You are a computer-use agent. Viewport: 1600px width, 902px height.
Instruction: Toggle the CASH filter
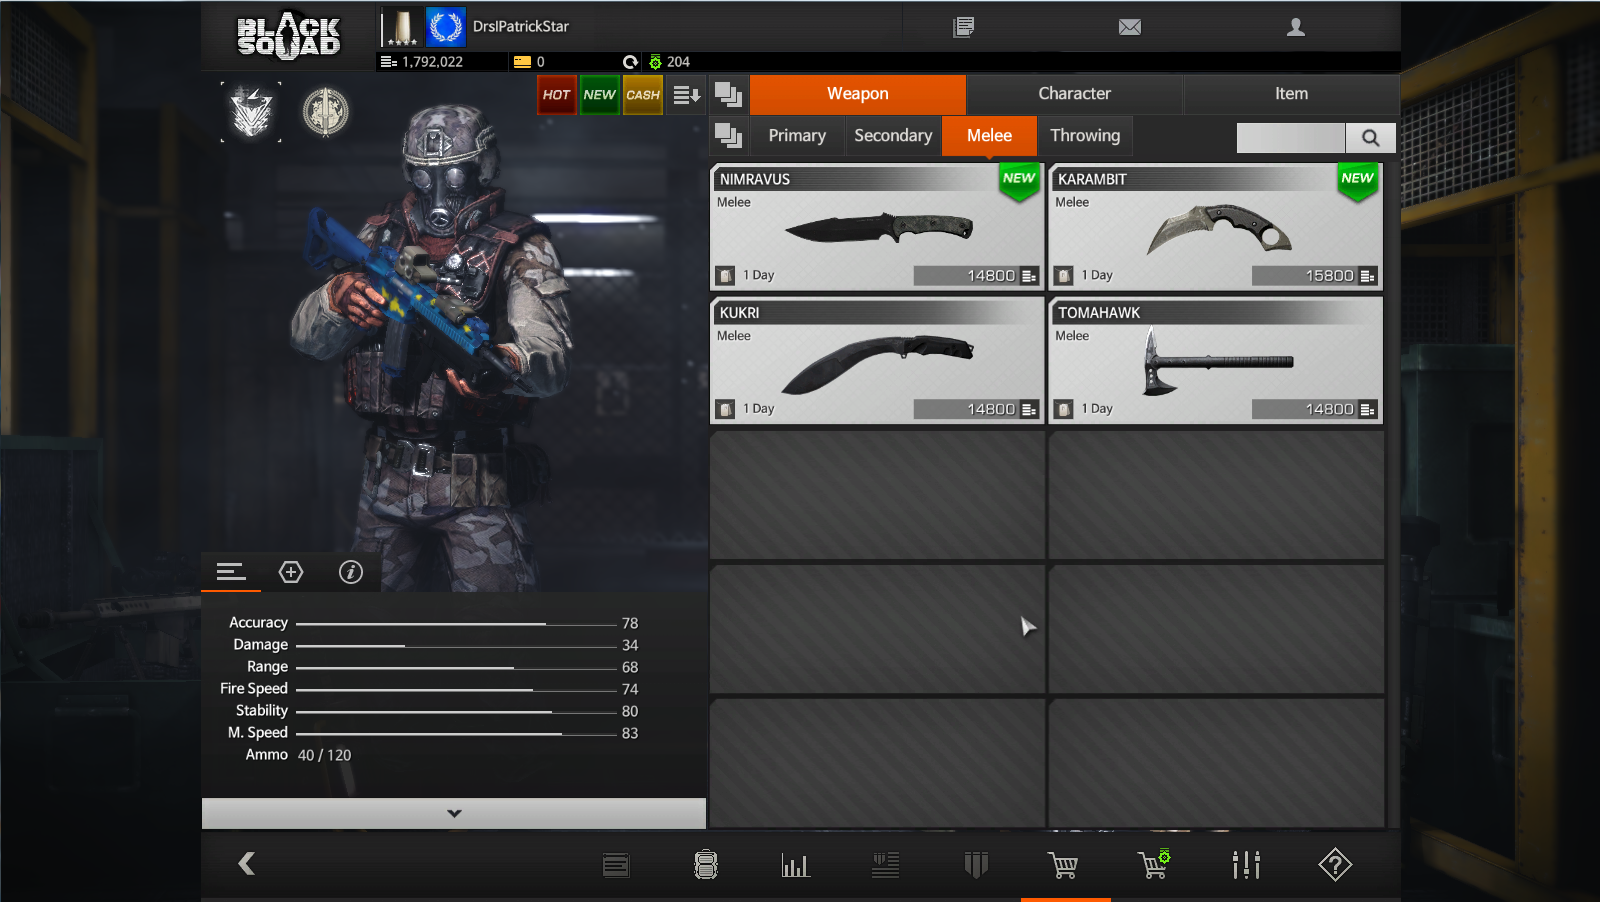click(x=643, y=95)
